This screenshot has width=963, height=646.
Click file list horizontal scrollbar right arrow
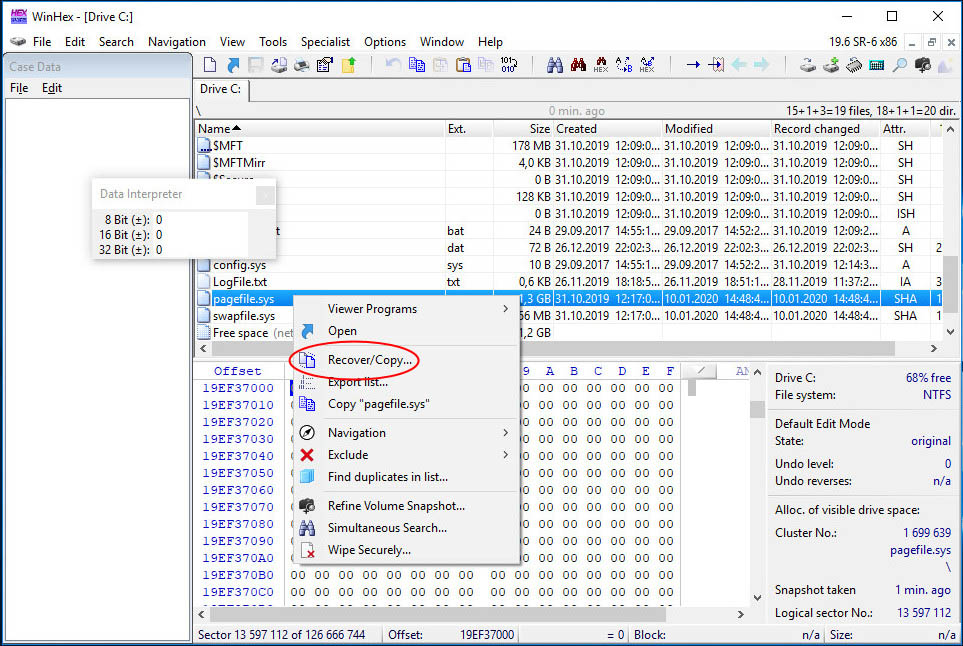pyautogui.click(x=934, y=348)
